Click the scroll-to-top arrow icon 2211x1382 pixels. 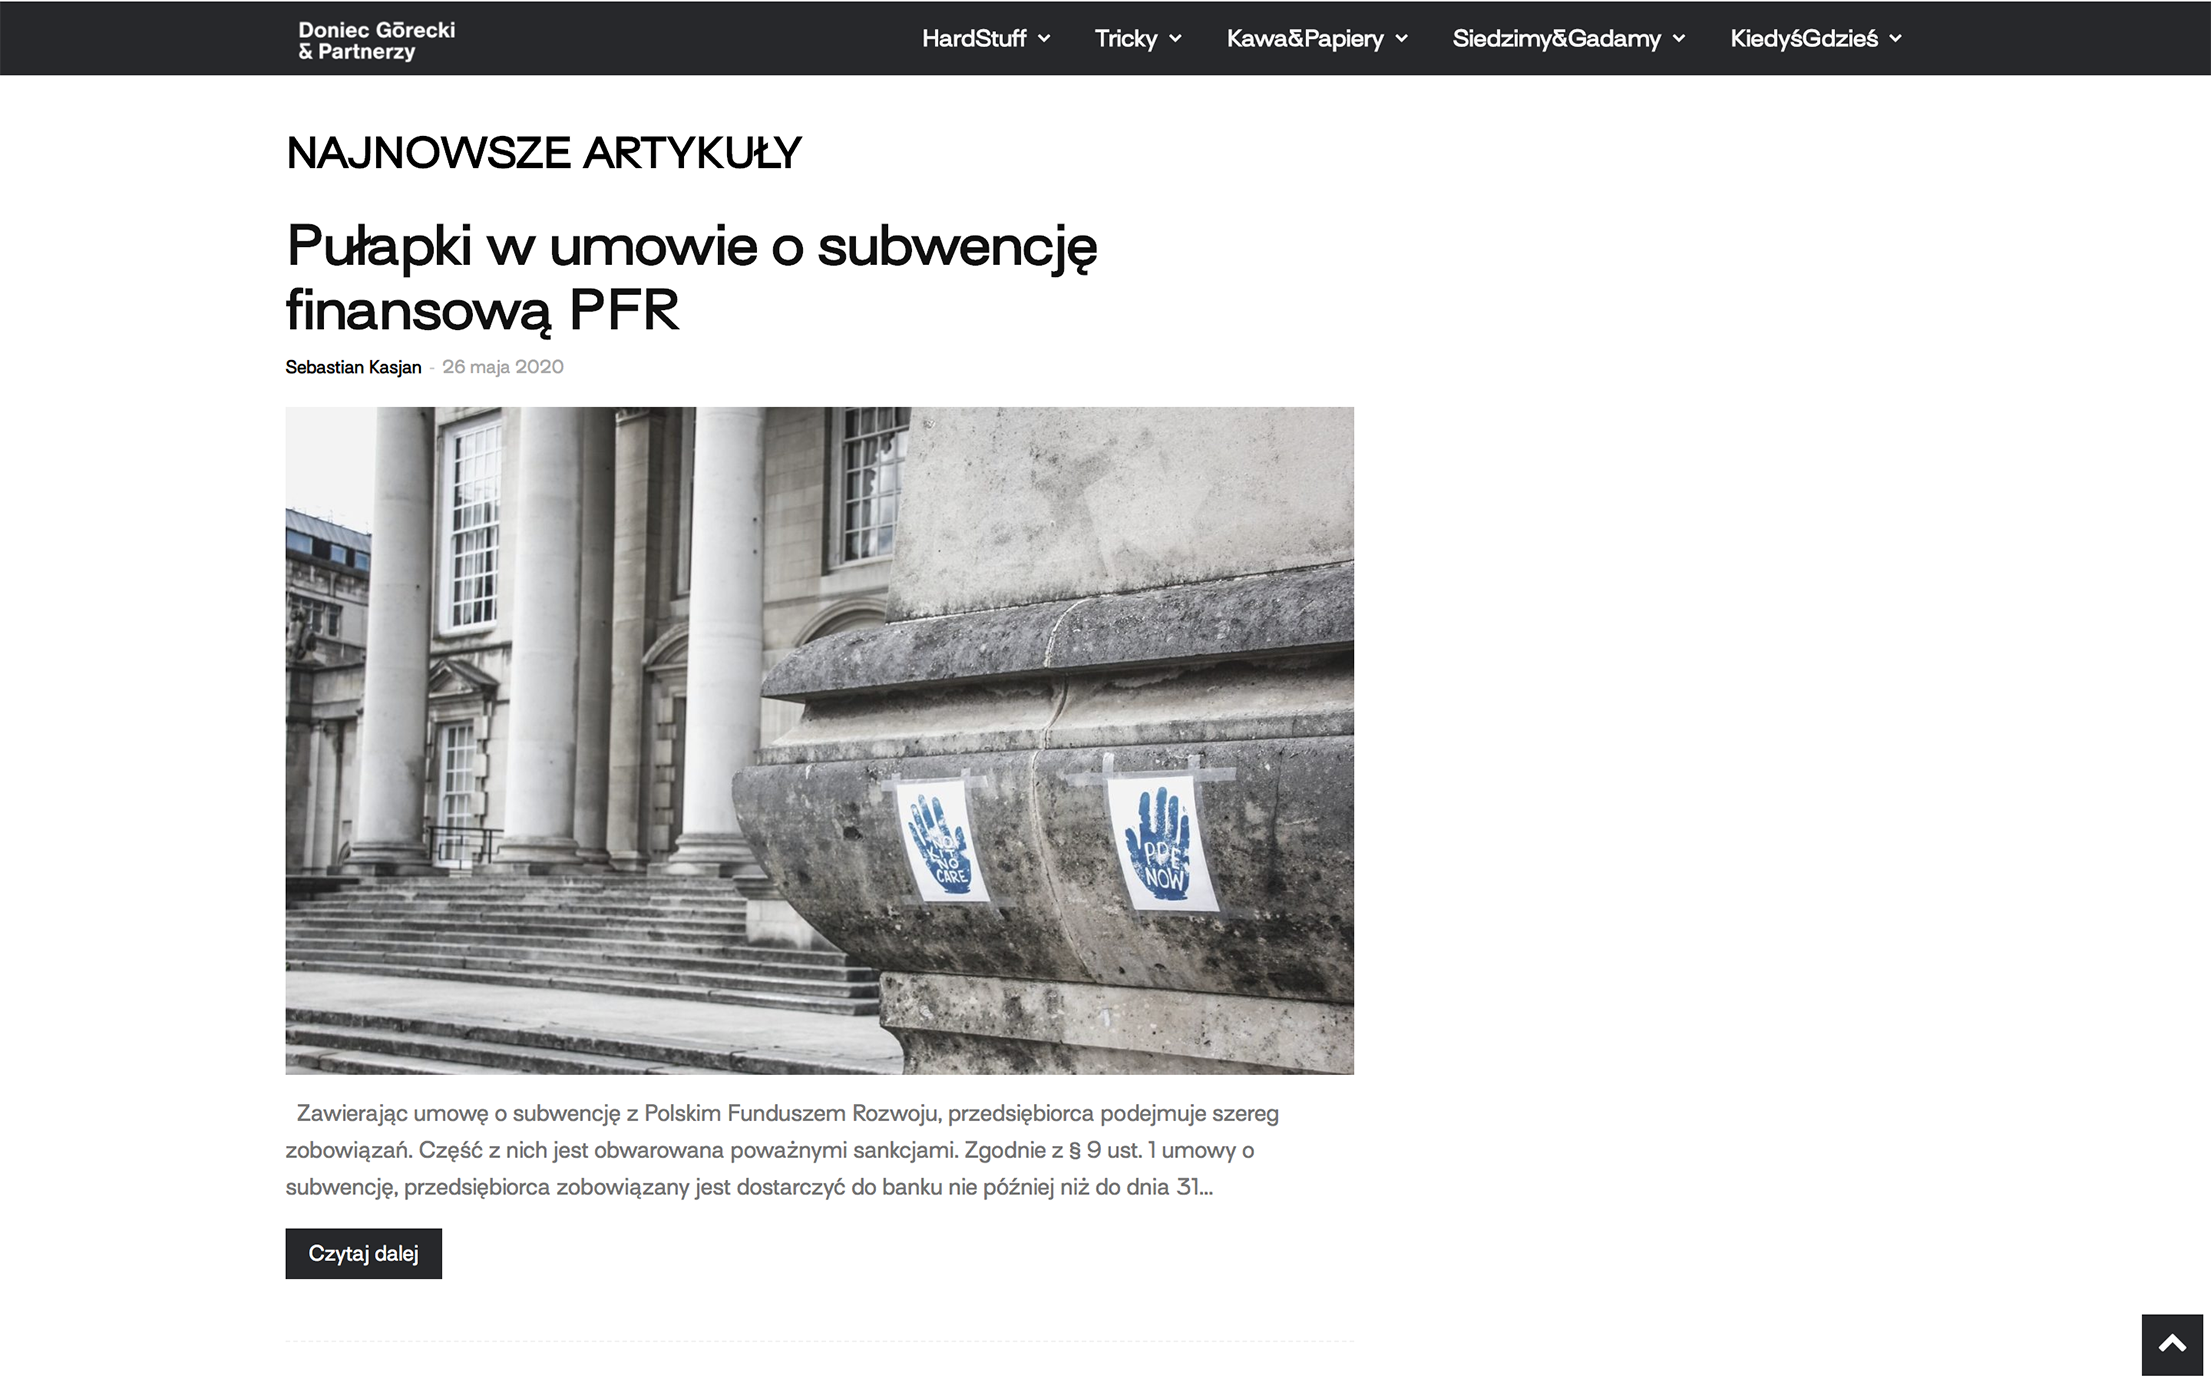pos(2171,1344)
